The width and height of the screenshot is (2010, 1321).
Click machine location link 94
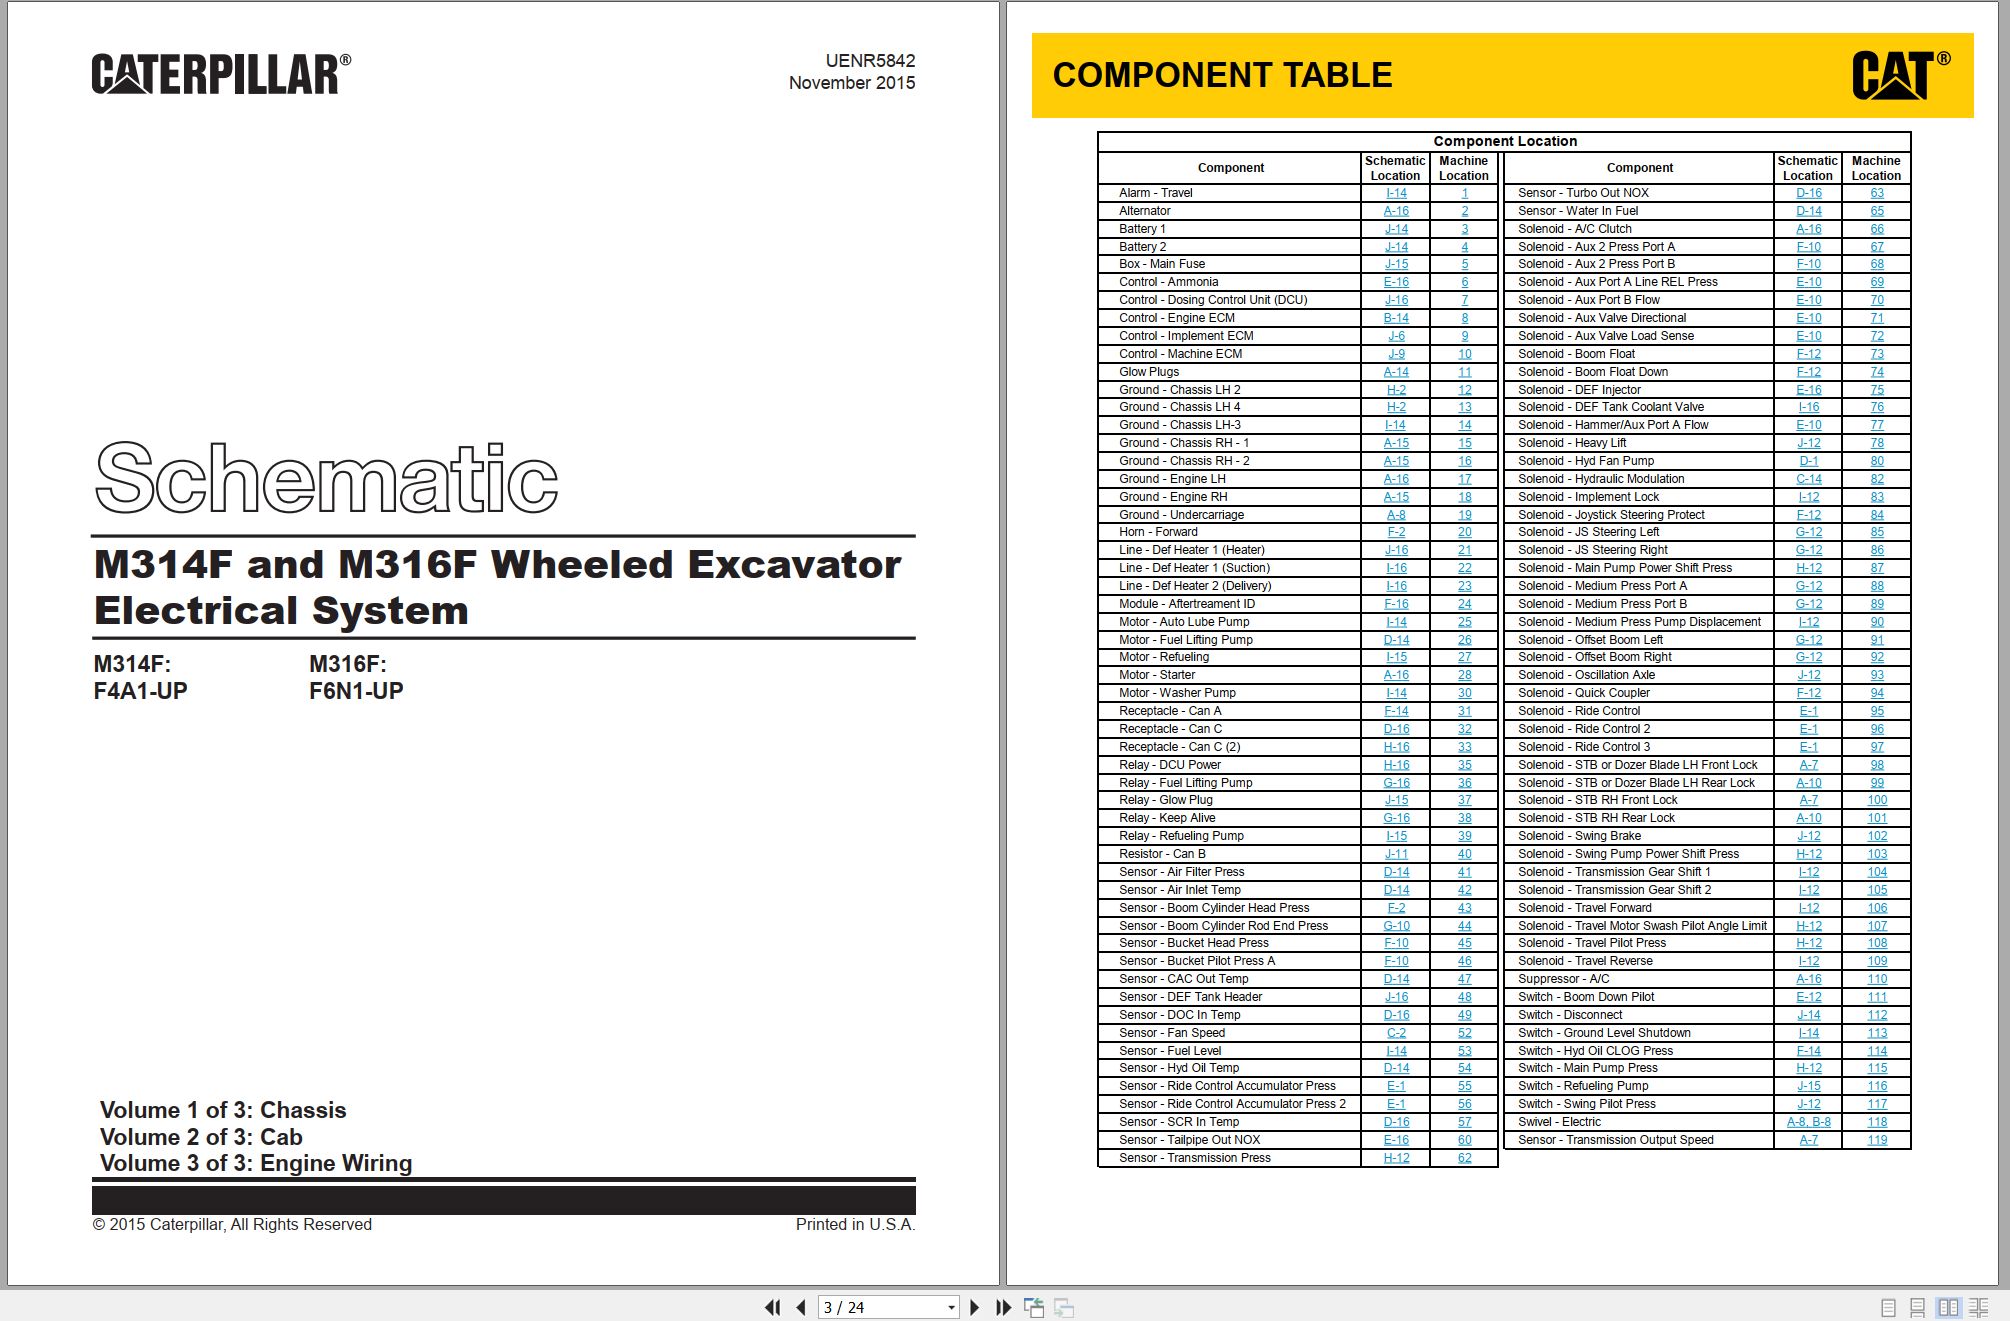tap(1877, 693)
